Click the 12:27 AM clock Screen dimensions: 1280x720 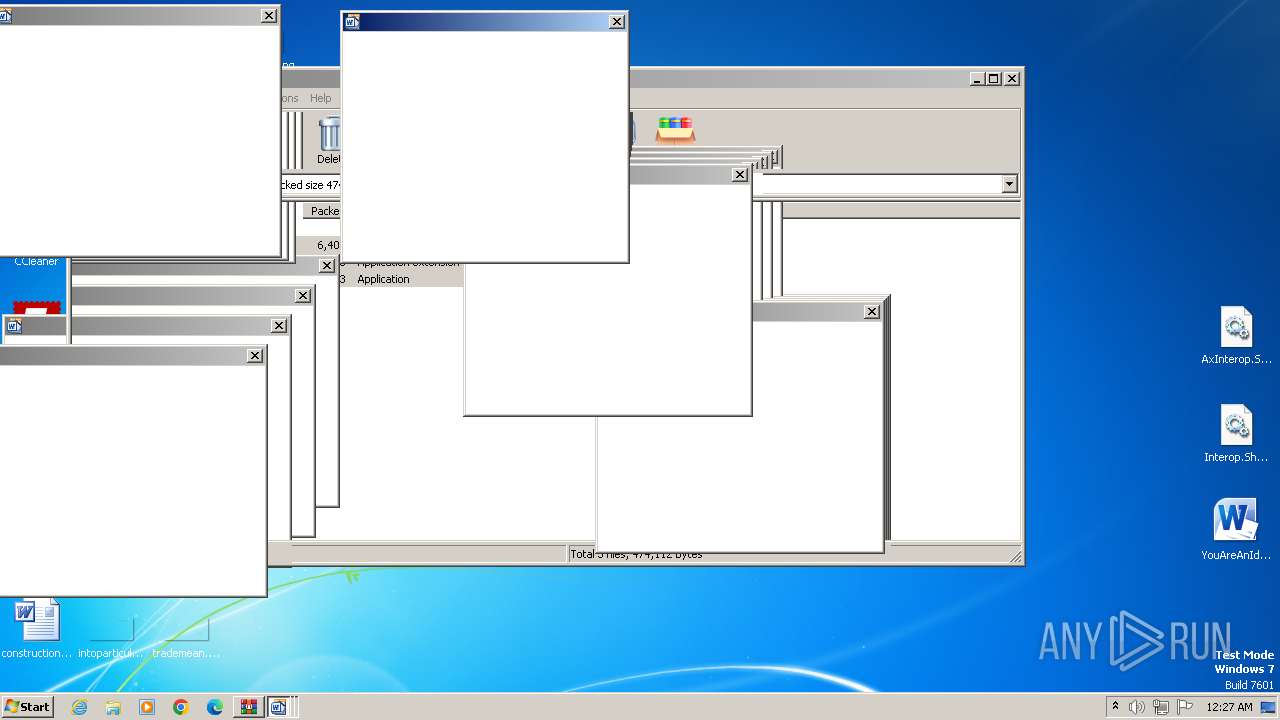coord(1229,707)
